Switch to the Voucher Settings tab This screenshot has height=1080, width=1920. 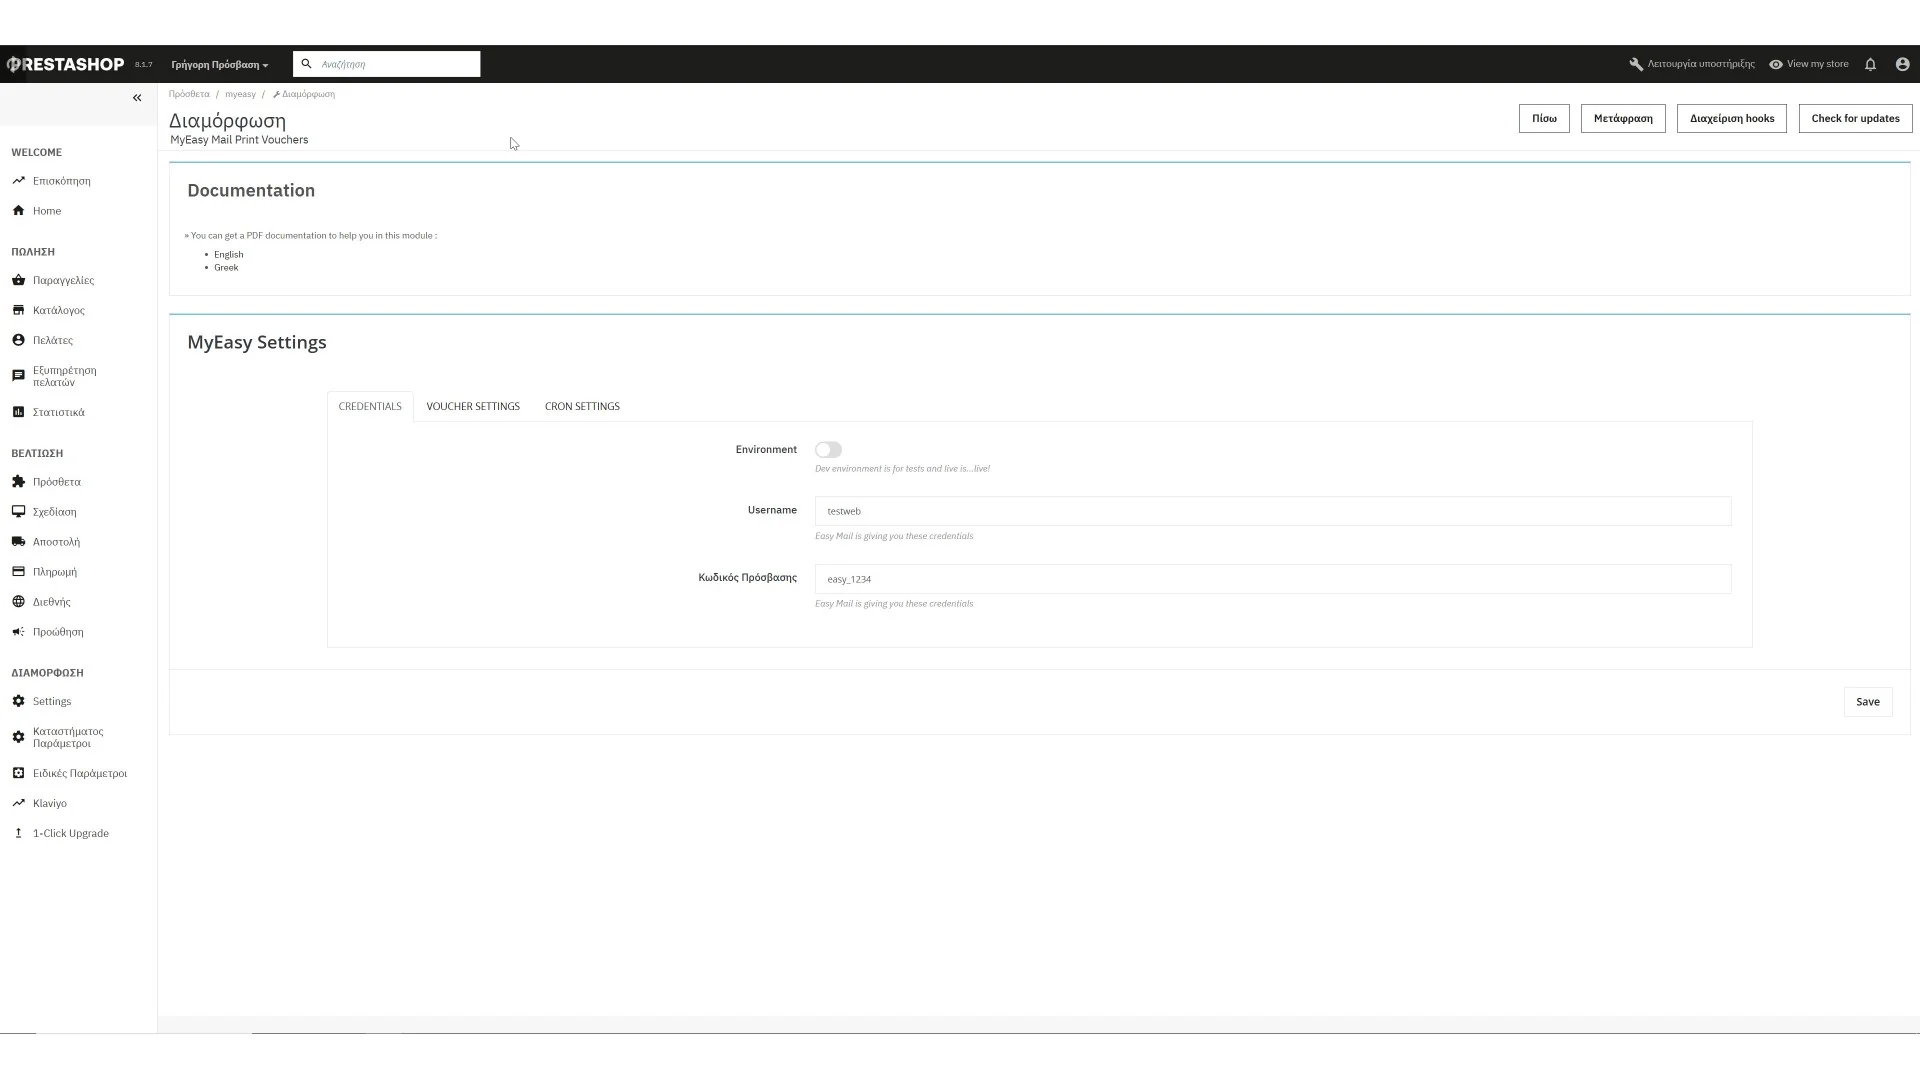[x=473, y=407]
